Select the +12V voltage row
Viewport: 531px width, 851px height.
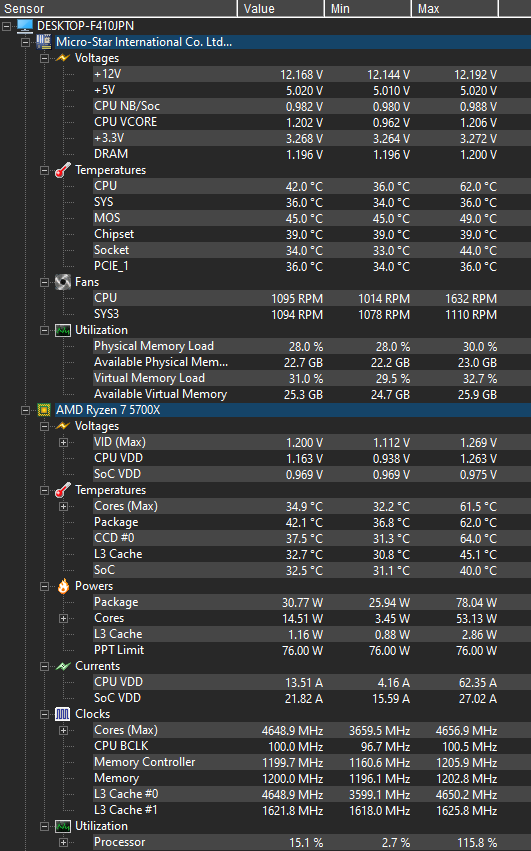point(312,74)
